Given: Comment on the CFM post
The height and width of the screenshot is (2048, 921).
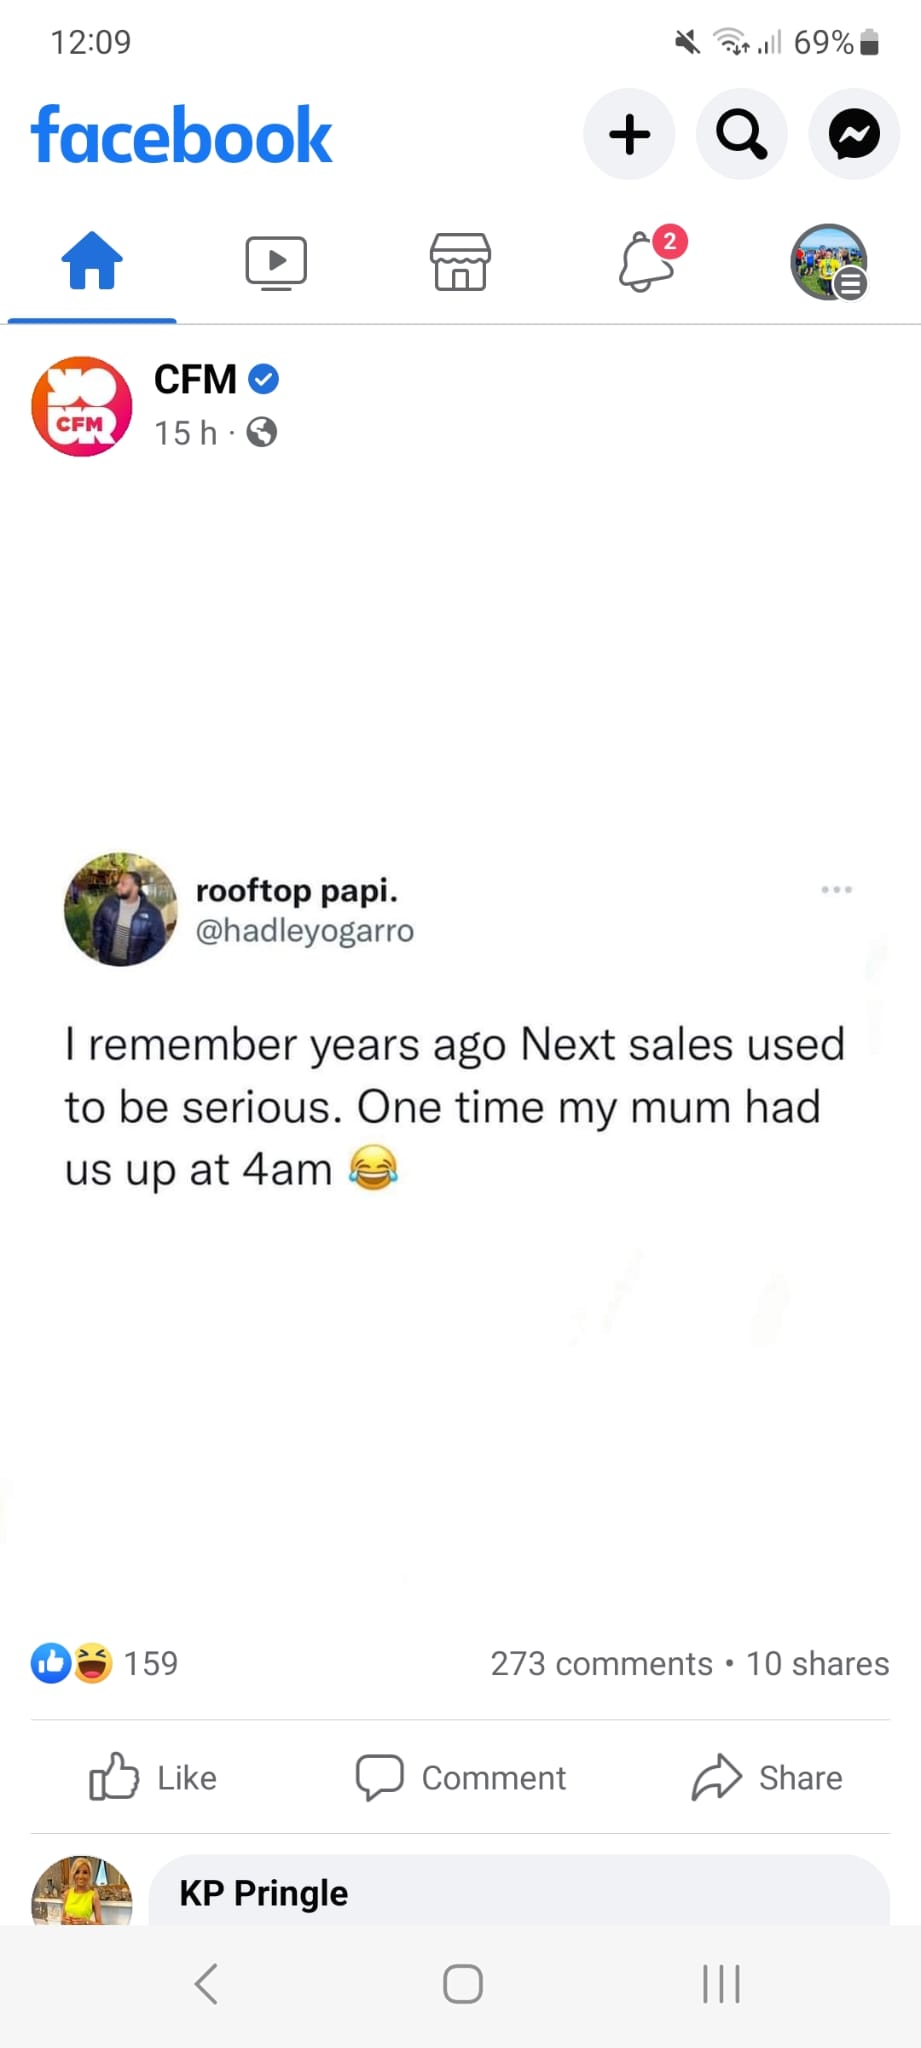Looking at the screenshot, I should pos(461,1777).
